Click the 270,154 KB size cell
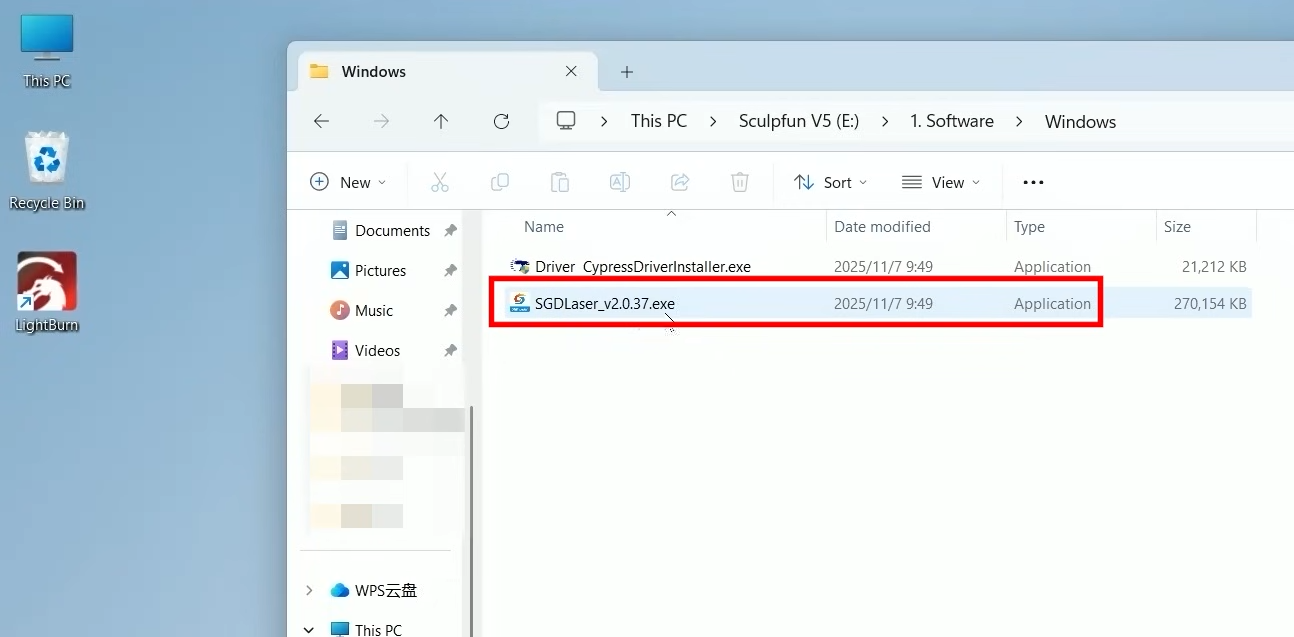The width and height of the screenshot is (1294, 637). 1210,303
